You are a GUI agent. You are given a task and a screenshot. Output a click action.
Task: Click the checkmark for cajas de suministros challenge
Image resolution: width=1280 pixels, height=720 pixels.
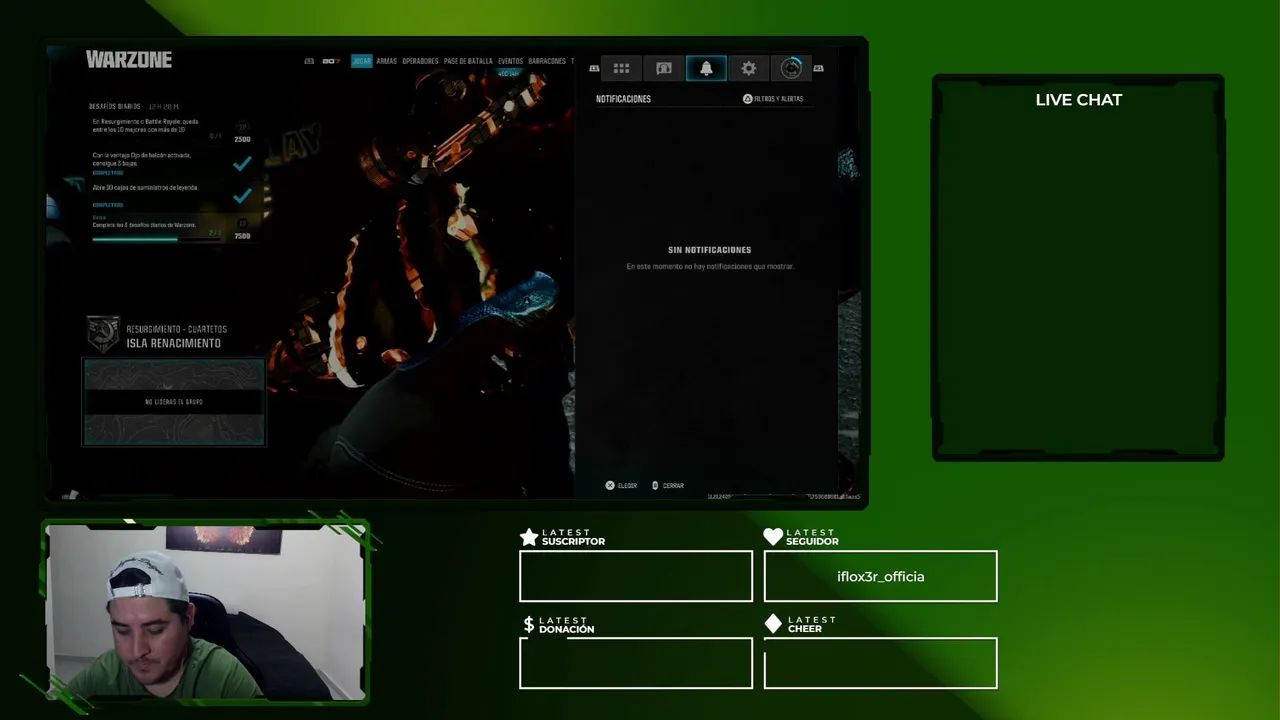242,196
